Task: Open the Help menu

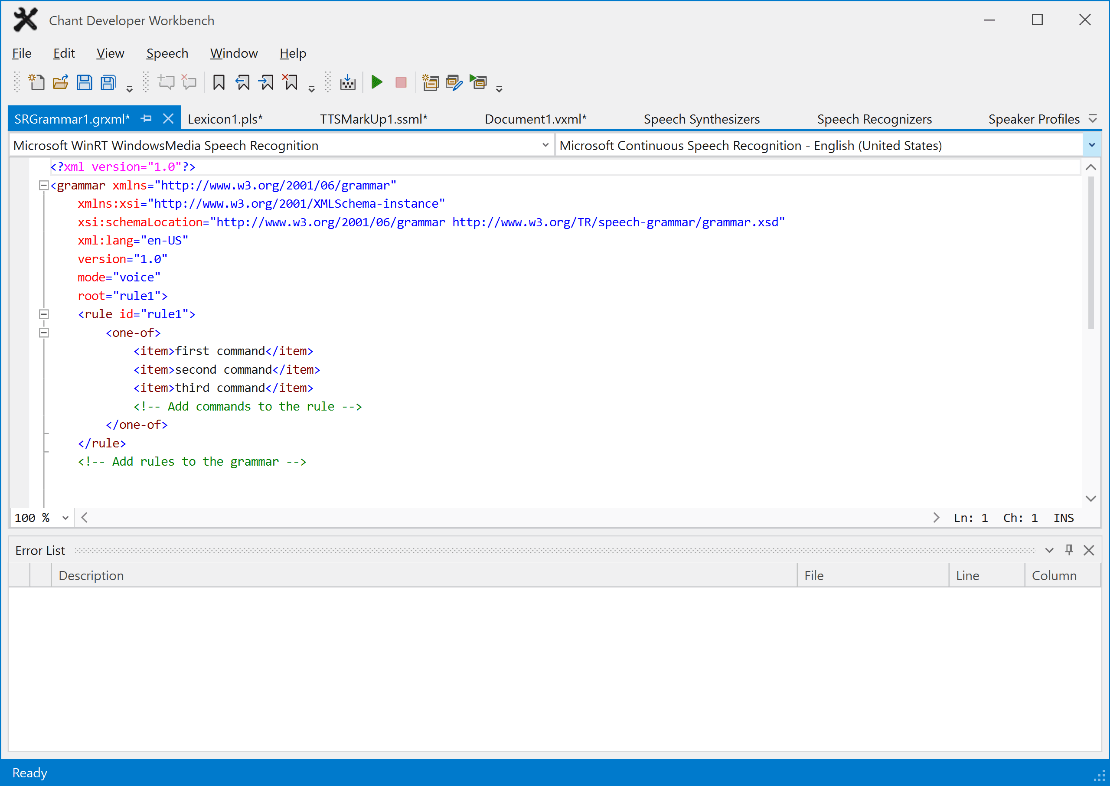Action: tap(292, 53)
